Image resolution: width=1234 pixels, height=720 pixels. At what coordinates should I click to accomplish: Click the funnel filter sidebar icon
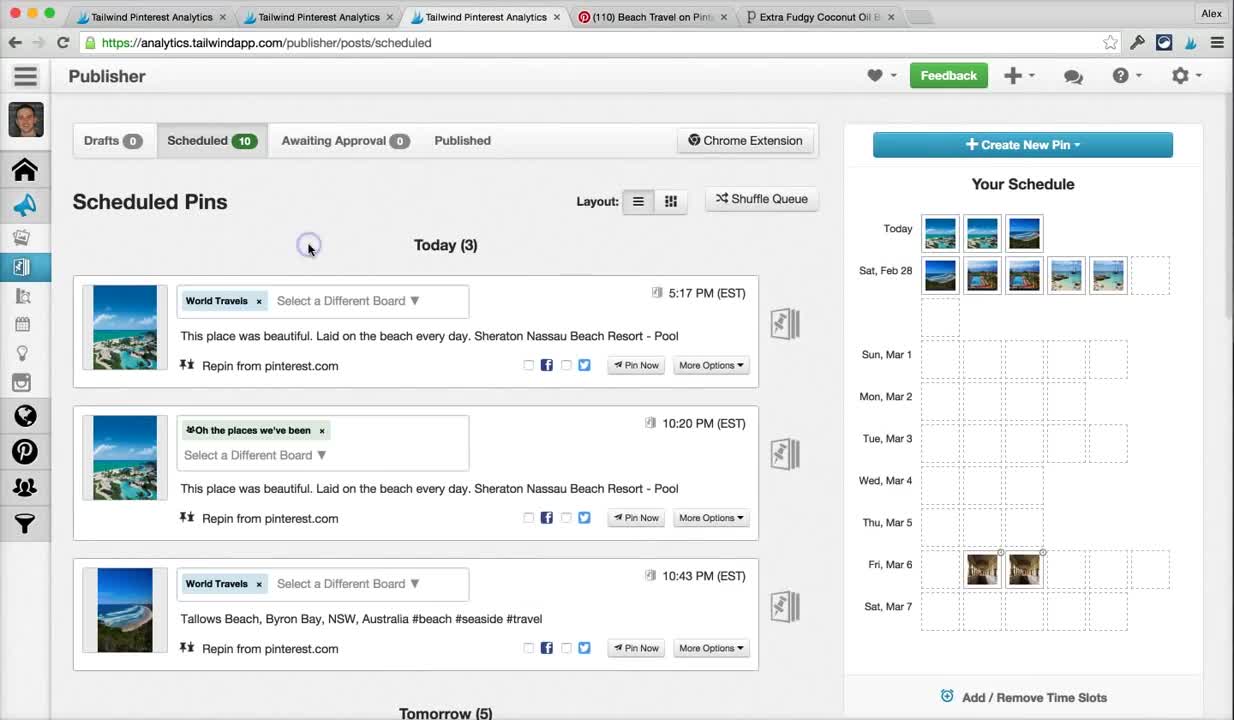pos(25,523)
